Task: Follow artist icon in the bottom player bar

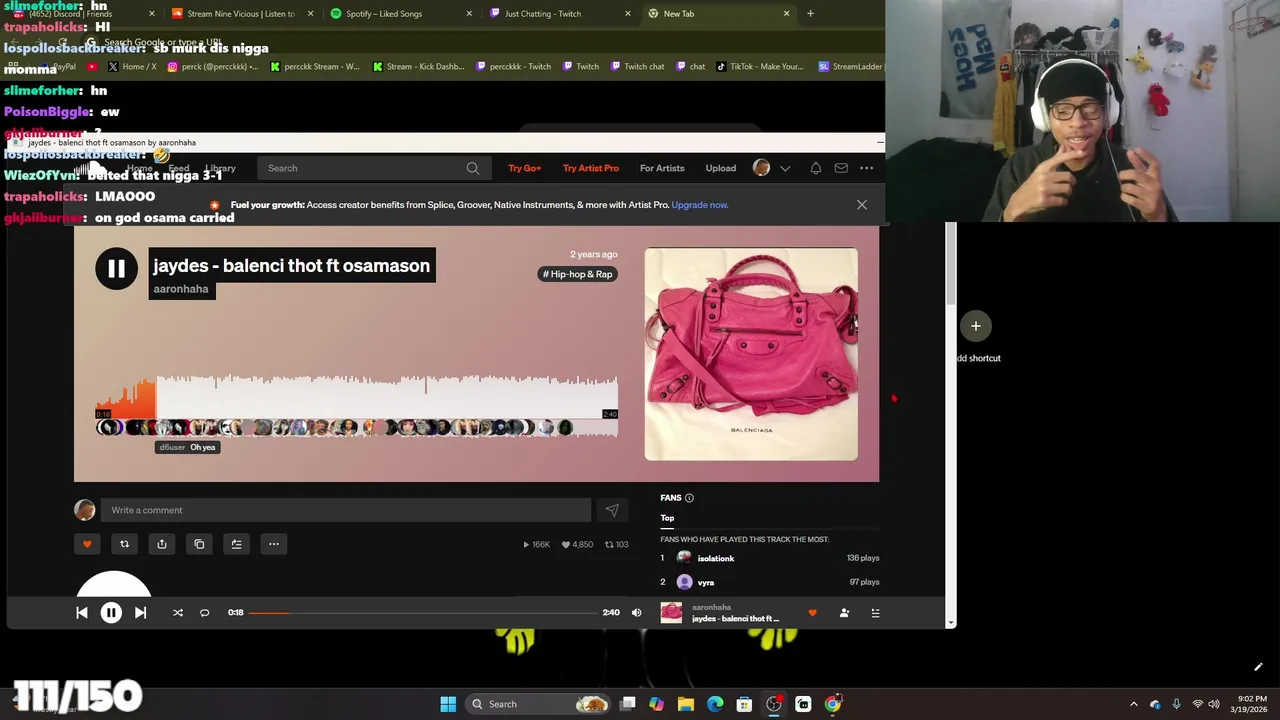Action: pyautogui.click(x=844, y=613)
